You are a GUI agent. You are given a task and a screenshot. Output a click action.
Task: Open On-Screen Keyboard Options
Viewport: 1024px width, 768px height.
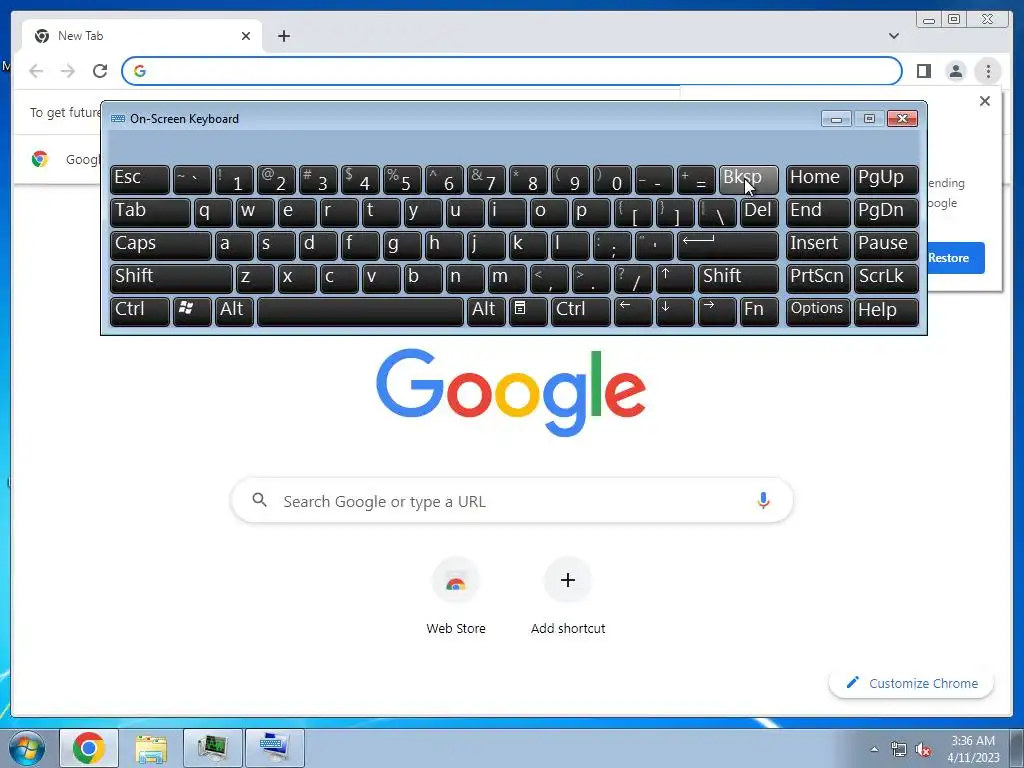click(818, 312)
